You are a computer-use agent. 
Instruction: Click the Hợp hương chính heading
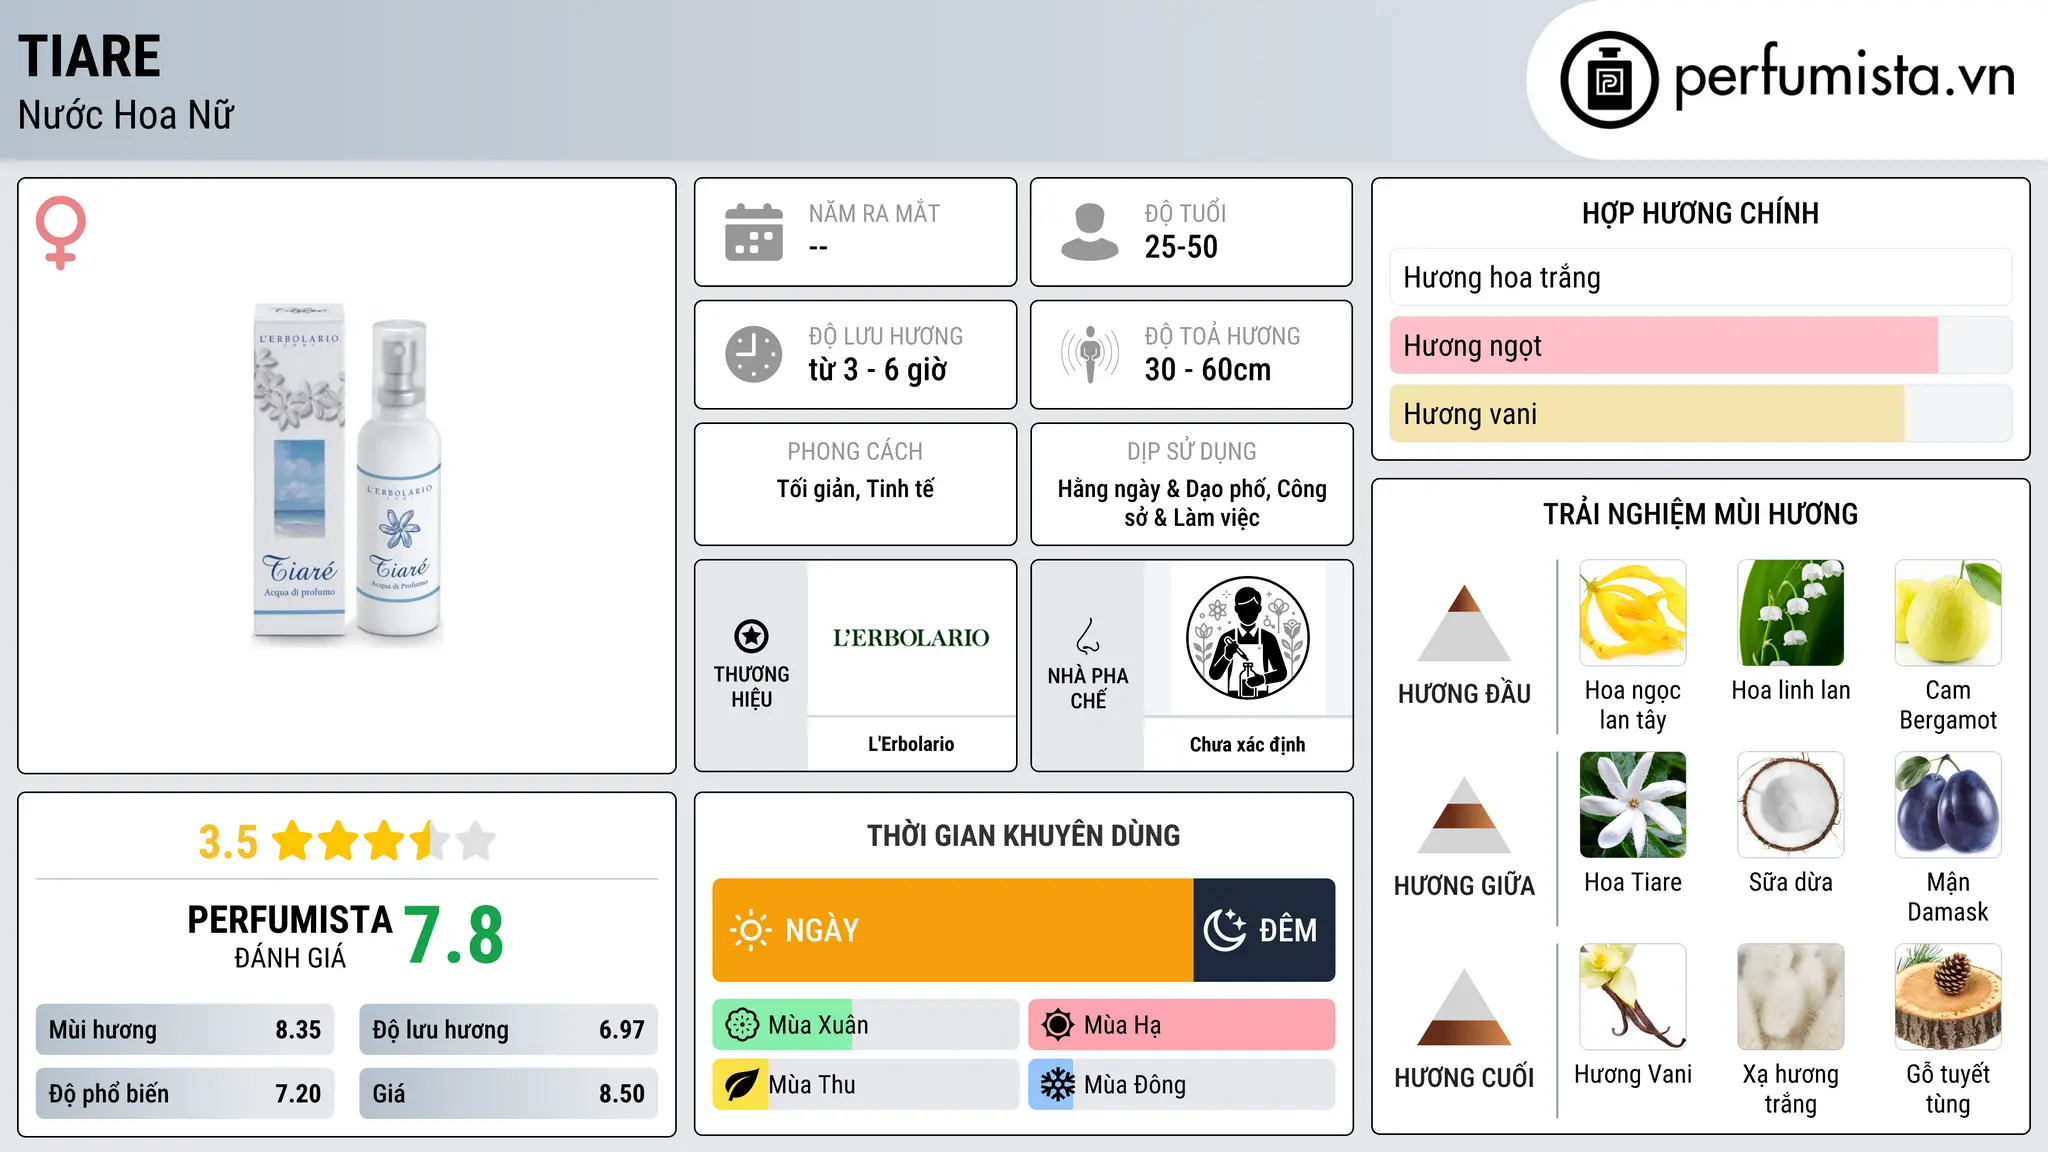(x=1701, y=213)
